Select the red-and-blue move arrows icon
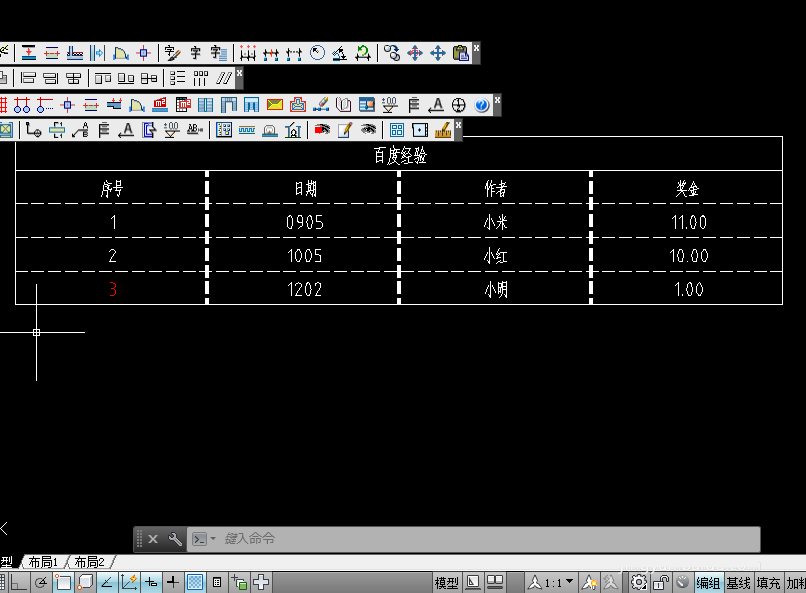The image size is (806, 593). point(415,53)
